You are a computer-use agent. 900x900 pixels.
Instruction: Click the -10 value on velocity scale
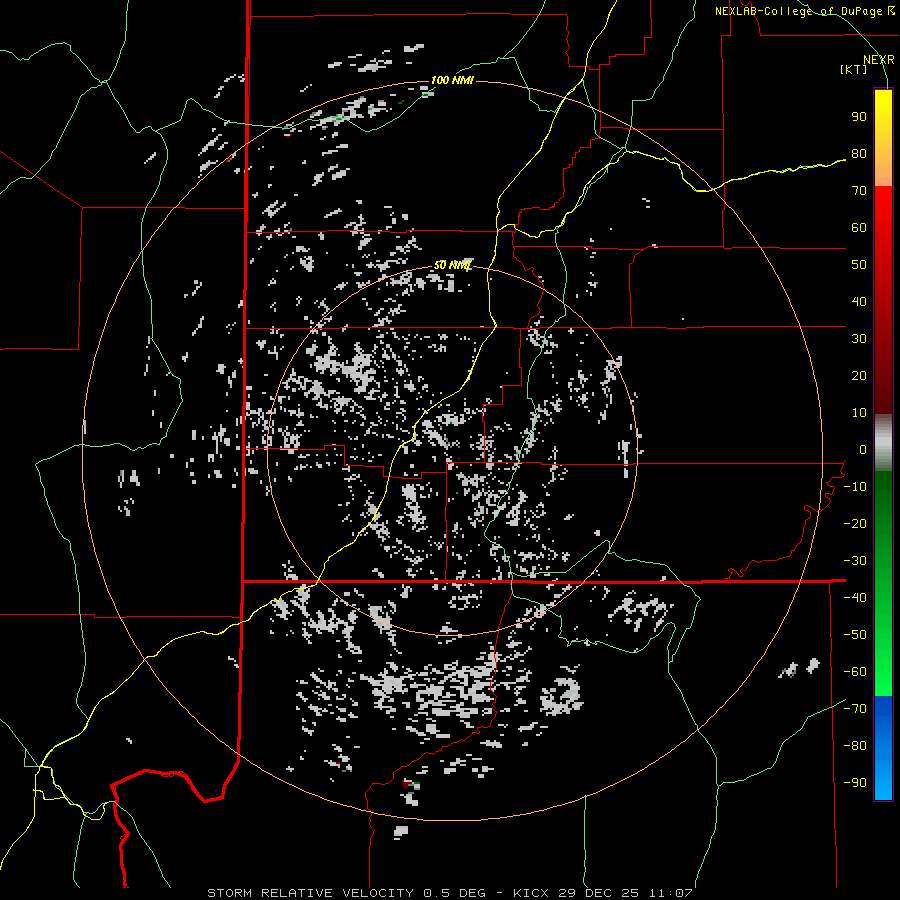855,487
